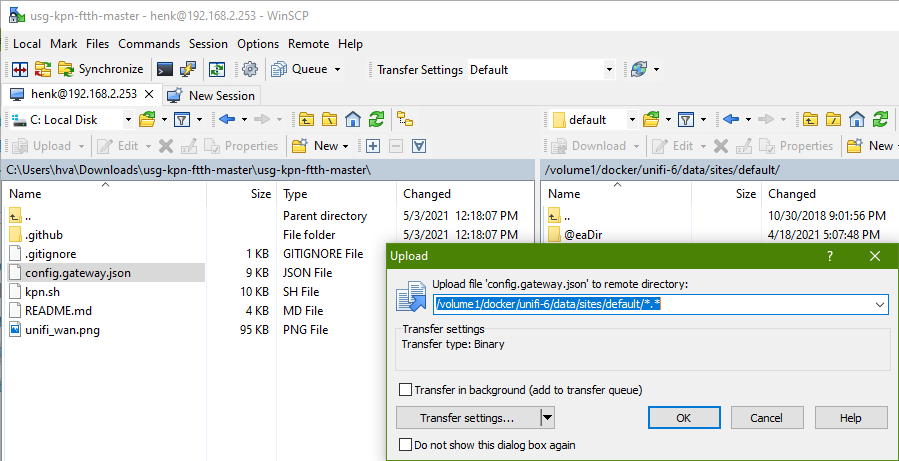Image resolution: width=899 pixels, height=461 pixels.
Task: Go to local home directory icon
Action: coord(353,120)
